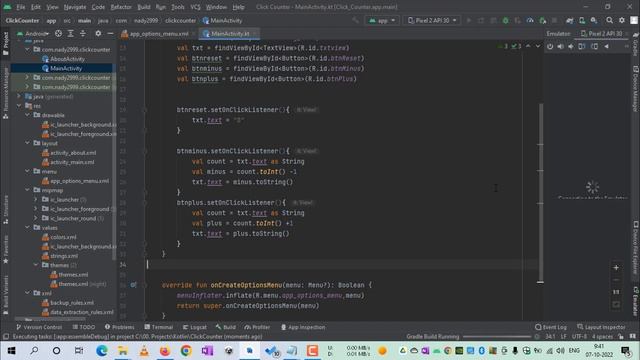Toggle read-only lock icon in status bar

pos(621,337)
